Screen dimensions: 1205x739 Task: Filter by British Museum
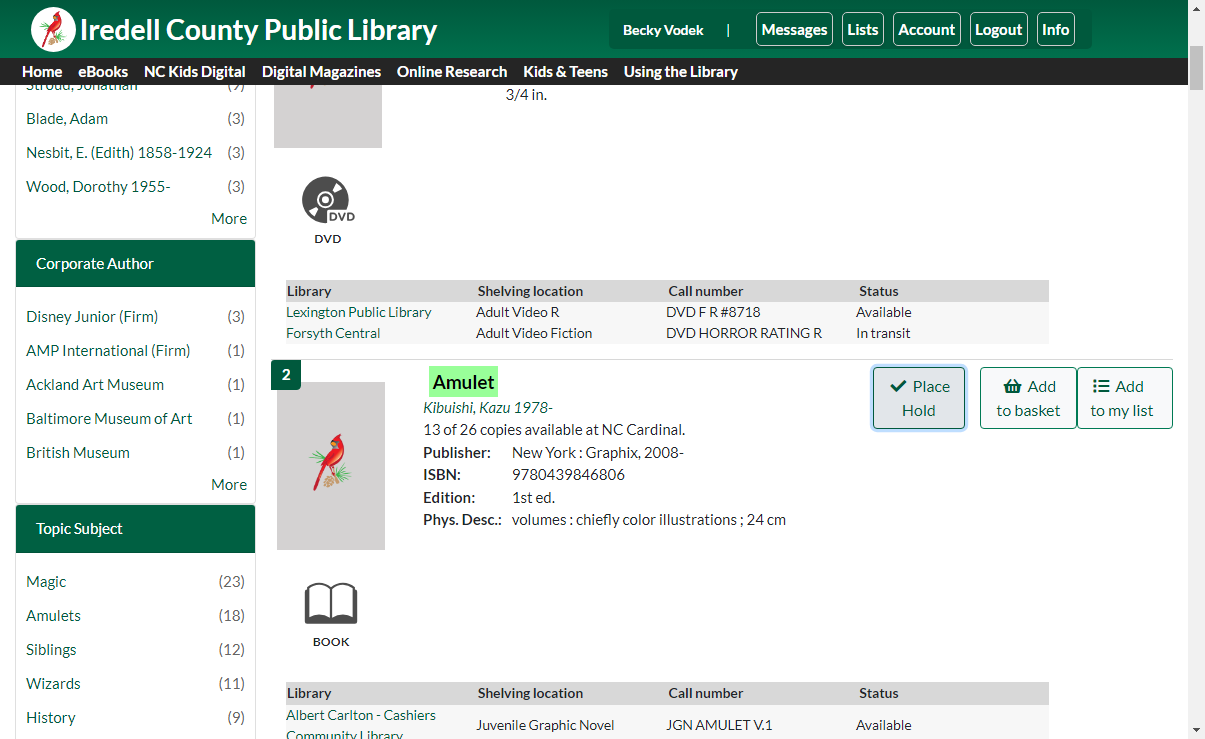78,452
